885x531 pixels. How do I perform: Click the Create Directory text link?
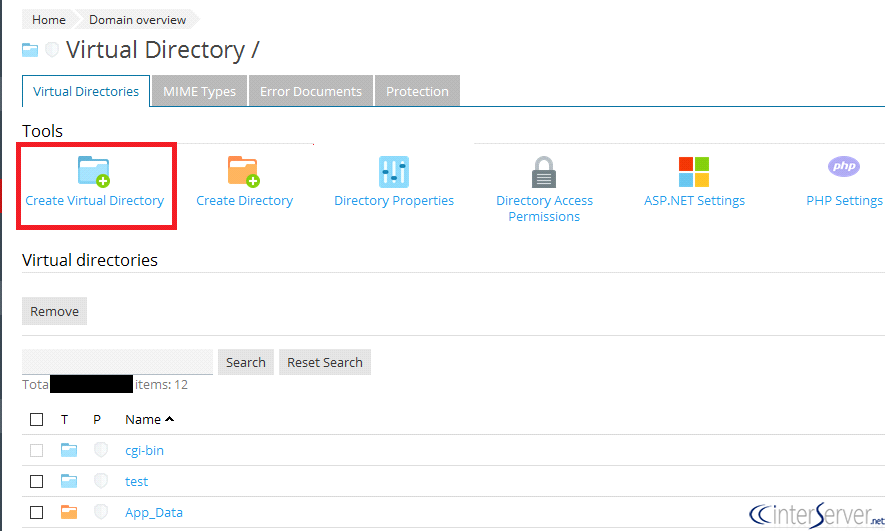(244, 201)
